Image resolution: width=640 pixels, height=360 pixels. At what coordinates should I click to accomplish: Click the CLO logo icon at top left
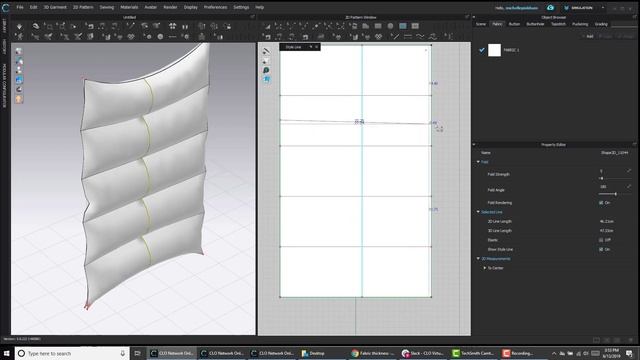(5, 7)
